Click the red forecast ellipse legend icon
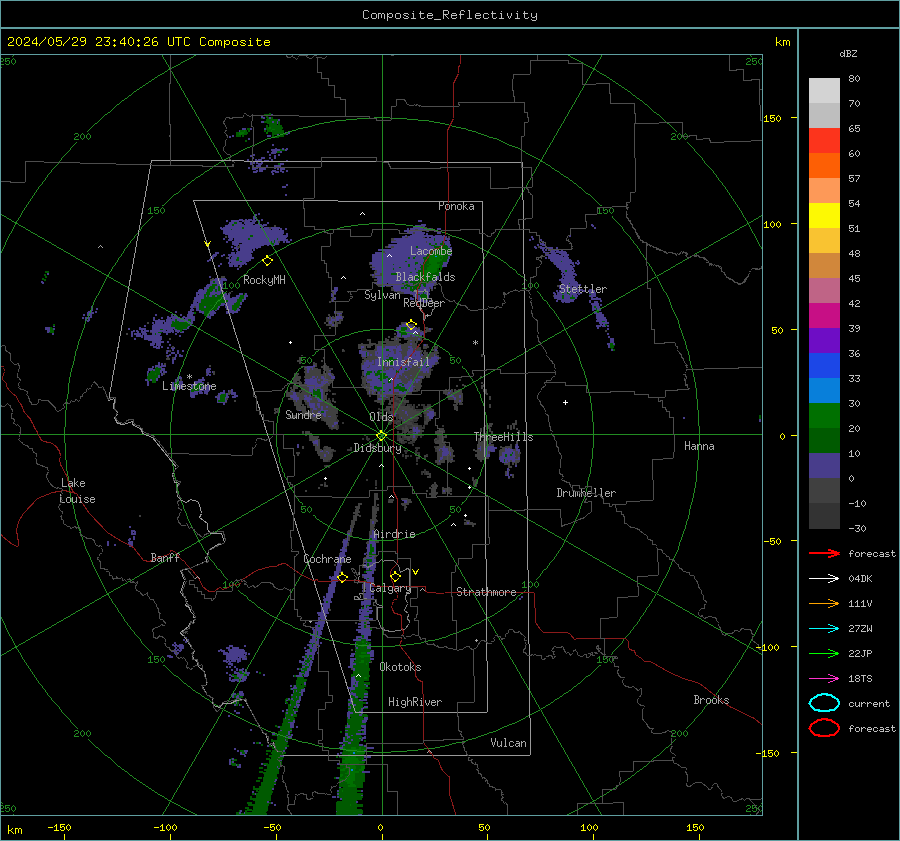 824,728
